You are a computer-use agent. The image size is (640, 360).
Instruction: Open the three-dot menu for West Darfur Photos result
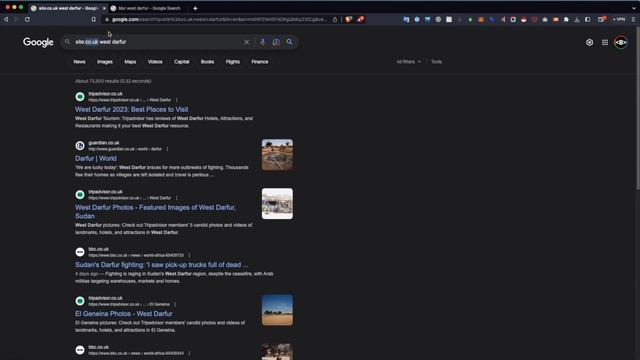[177, 198]
